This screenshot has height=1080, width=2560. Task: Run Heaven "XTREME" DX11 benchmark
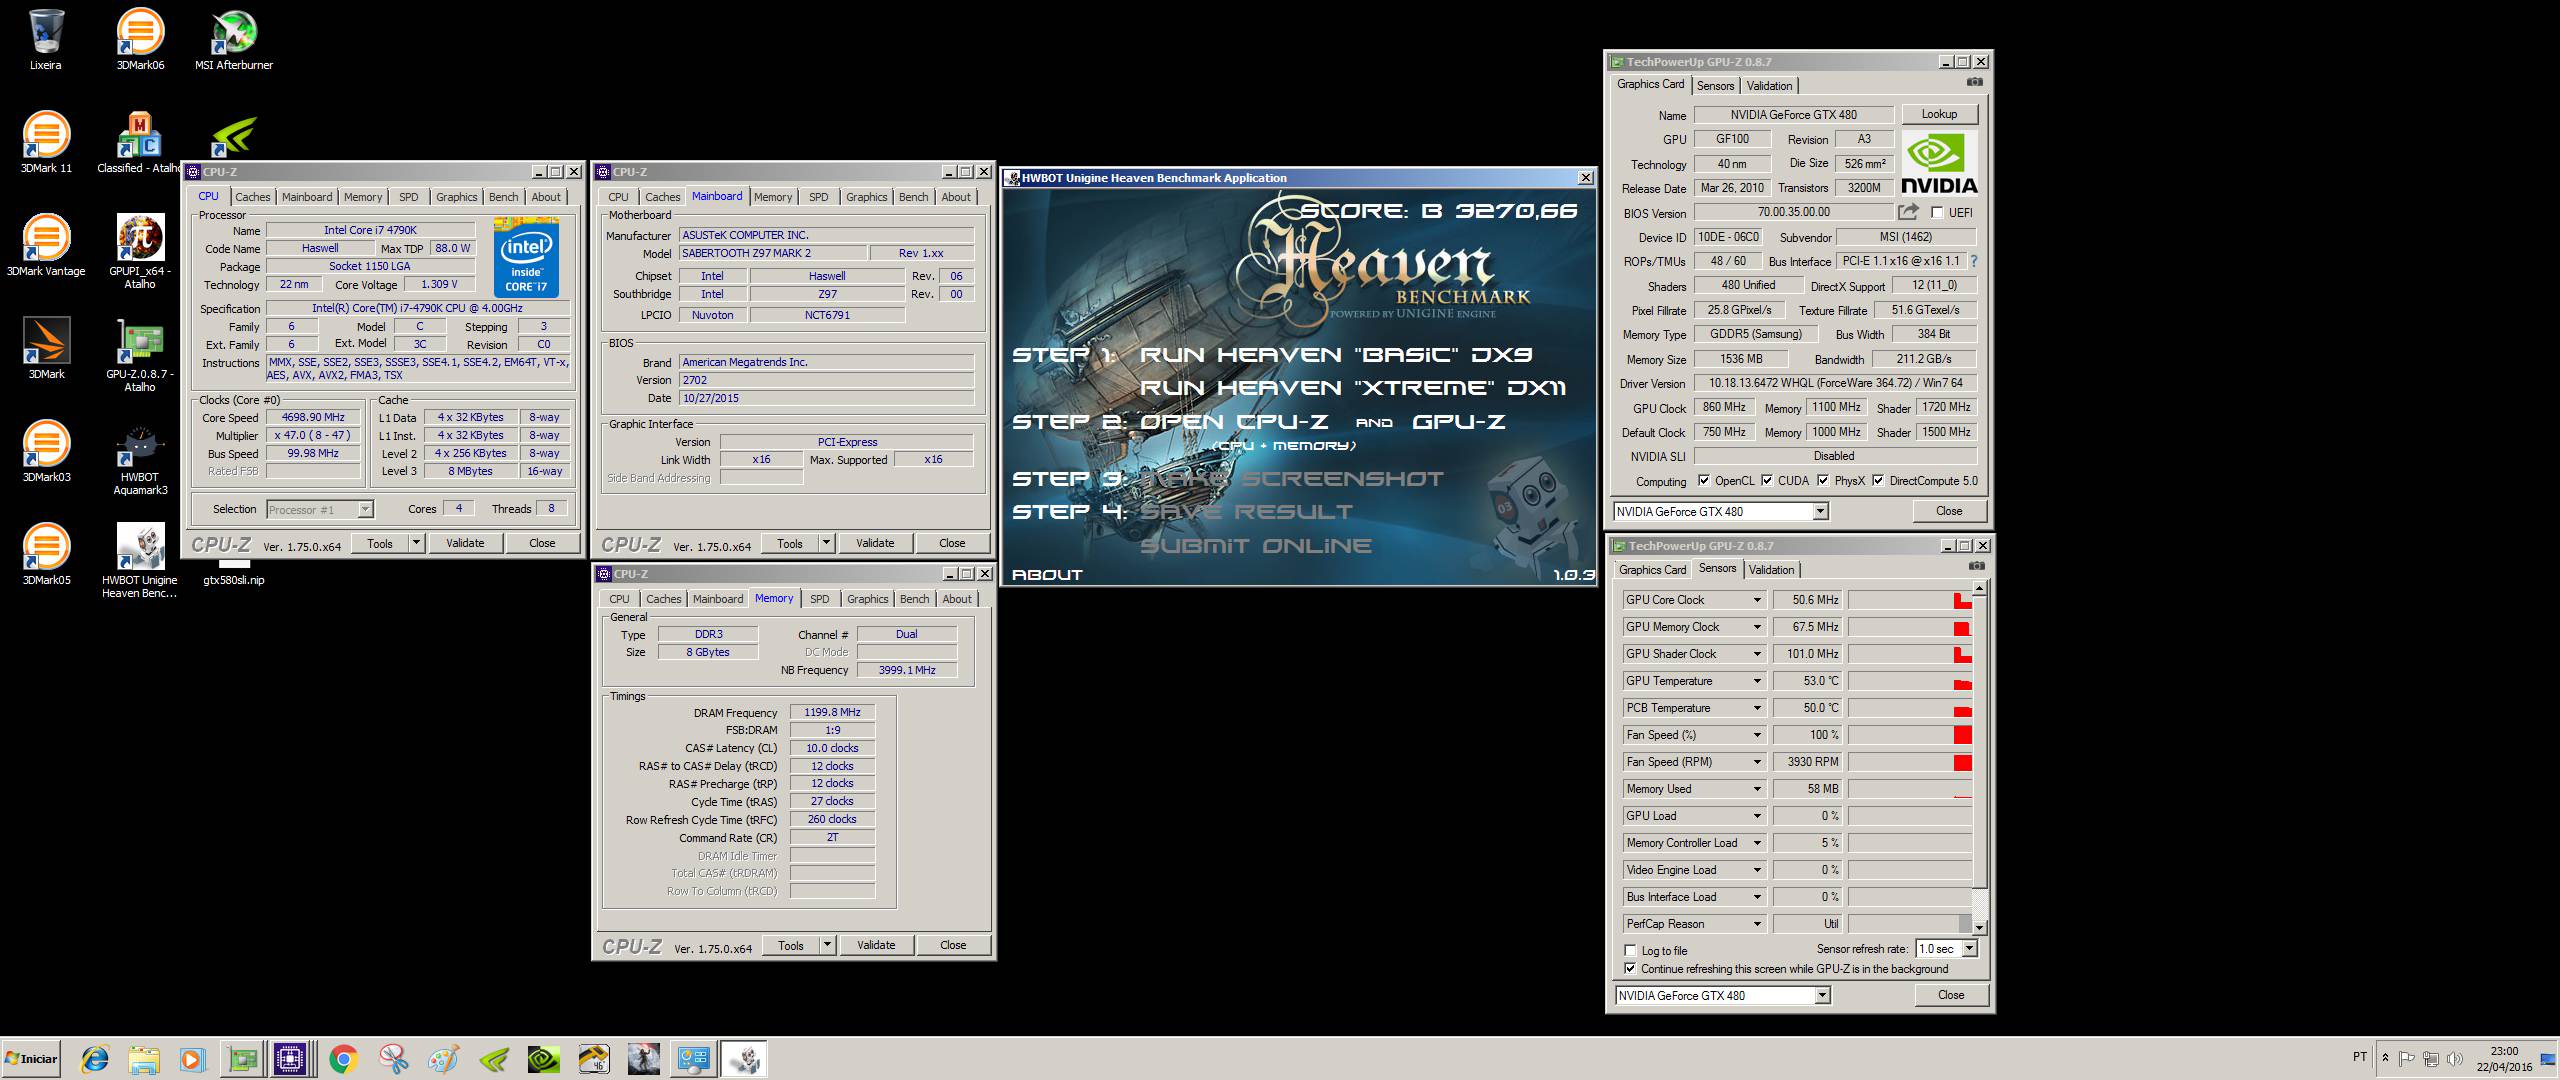[x=1353, y=388]
